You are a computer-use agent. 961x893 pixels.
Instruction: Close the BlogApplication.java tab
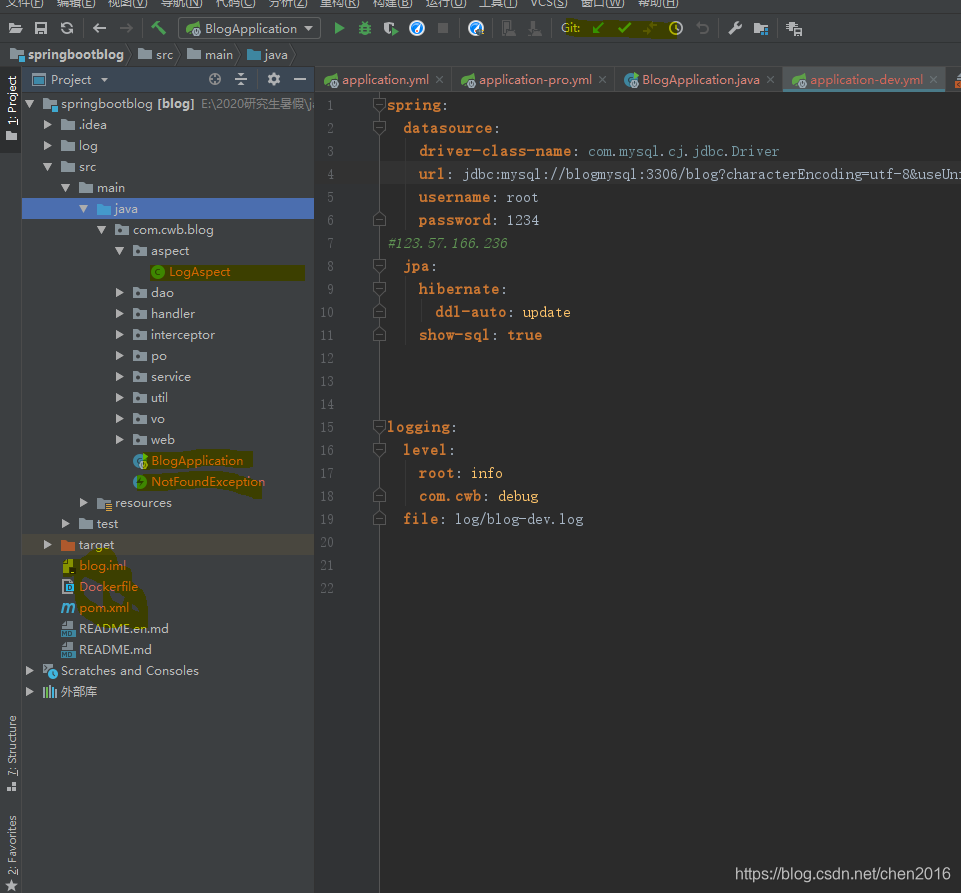coord(770,80)
